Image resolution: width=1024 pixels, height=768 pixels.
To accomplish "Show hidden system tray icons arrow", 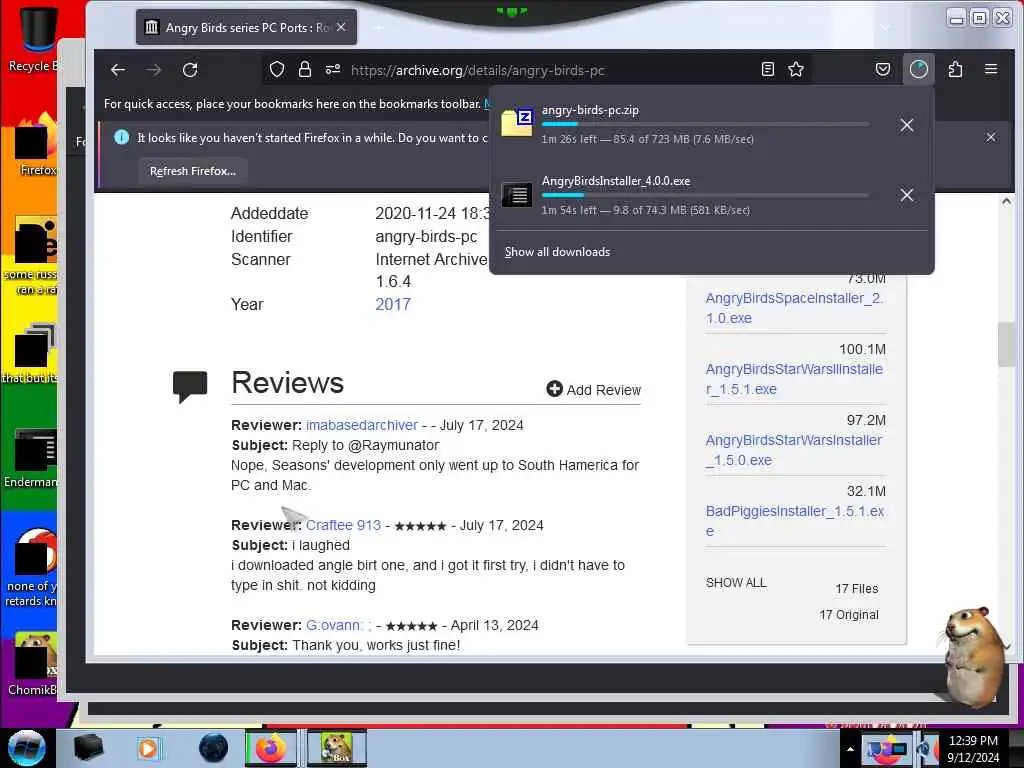I will (850, 749).
